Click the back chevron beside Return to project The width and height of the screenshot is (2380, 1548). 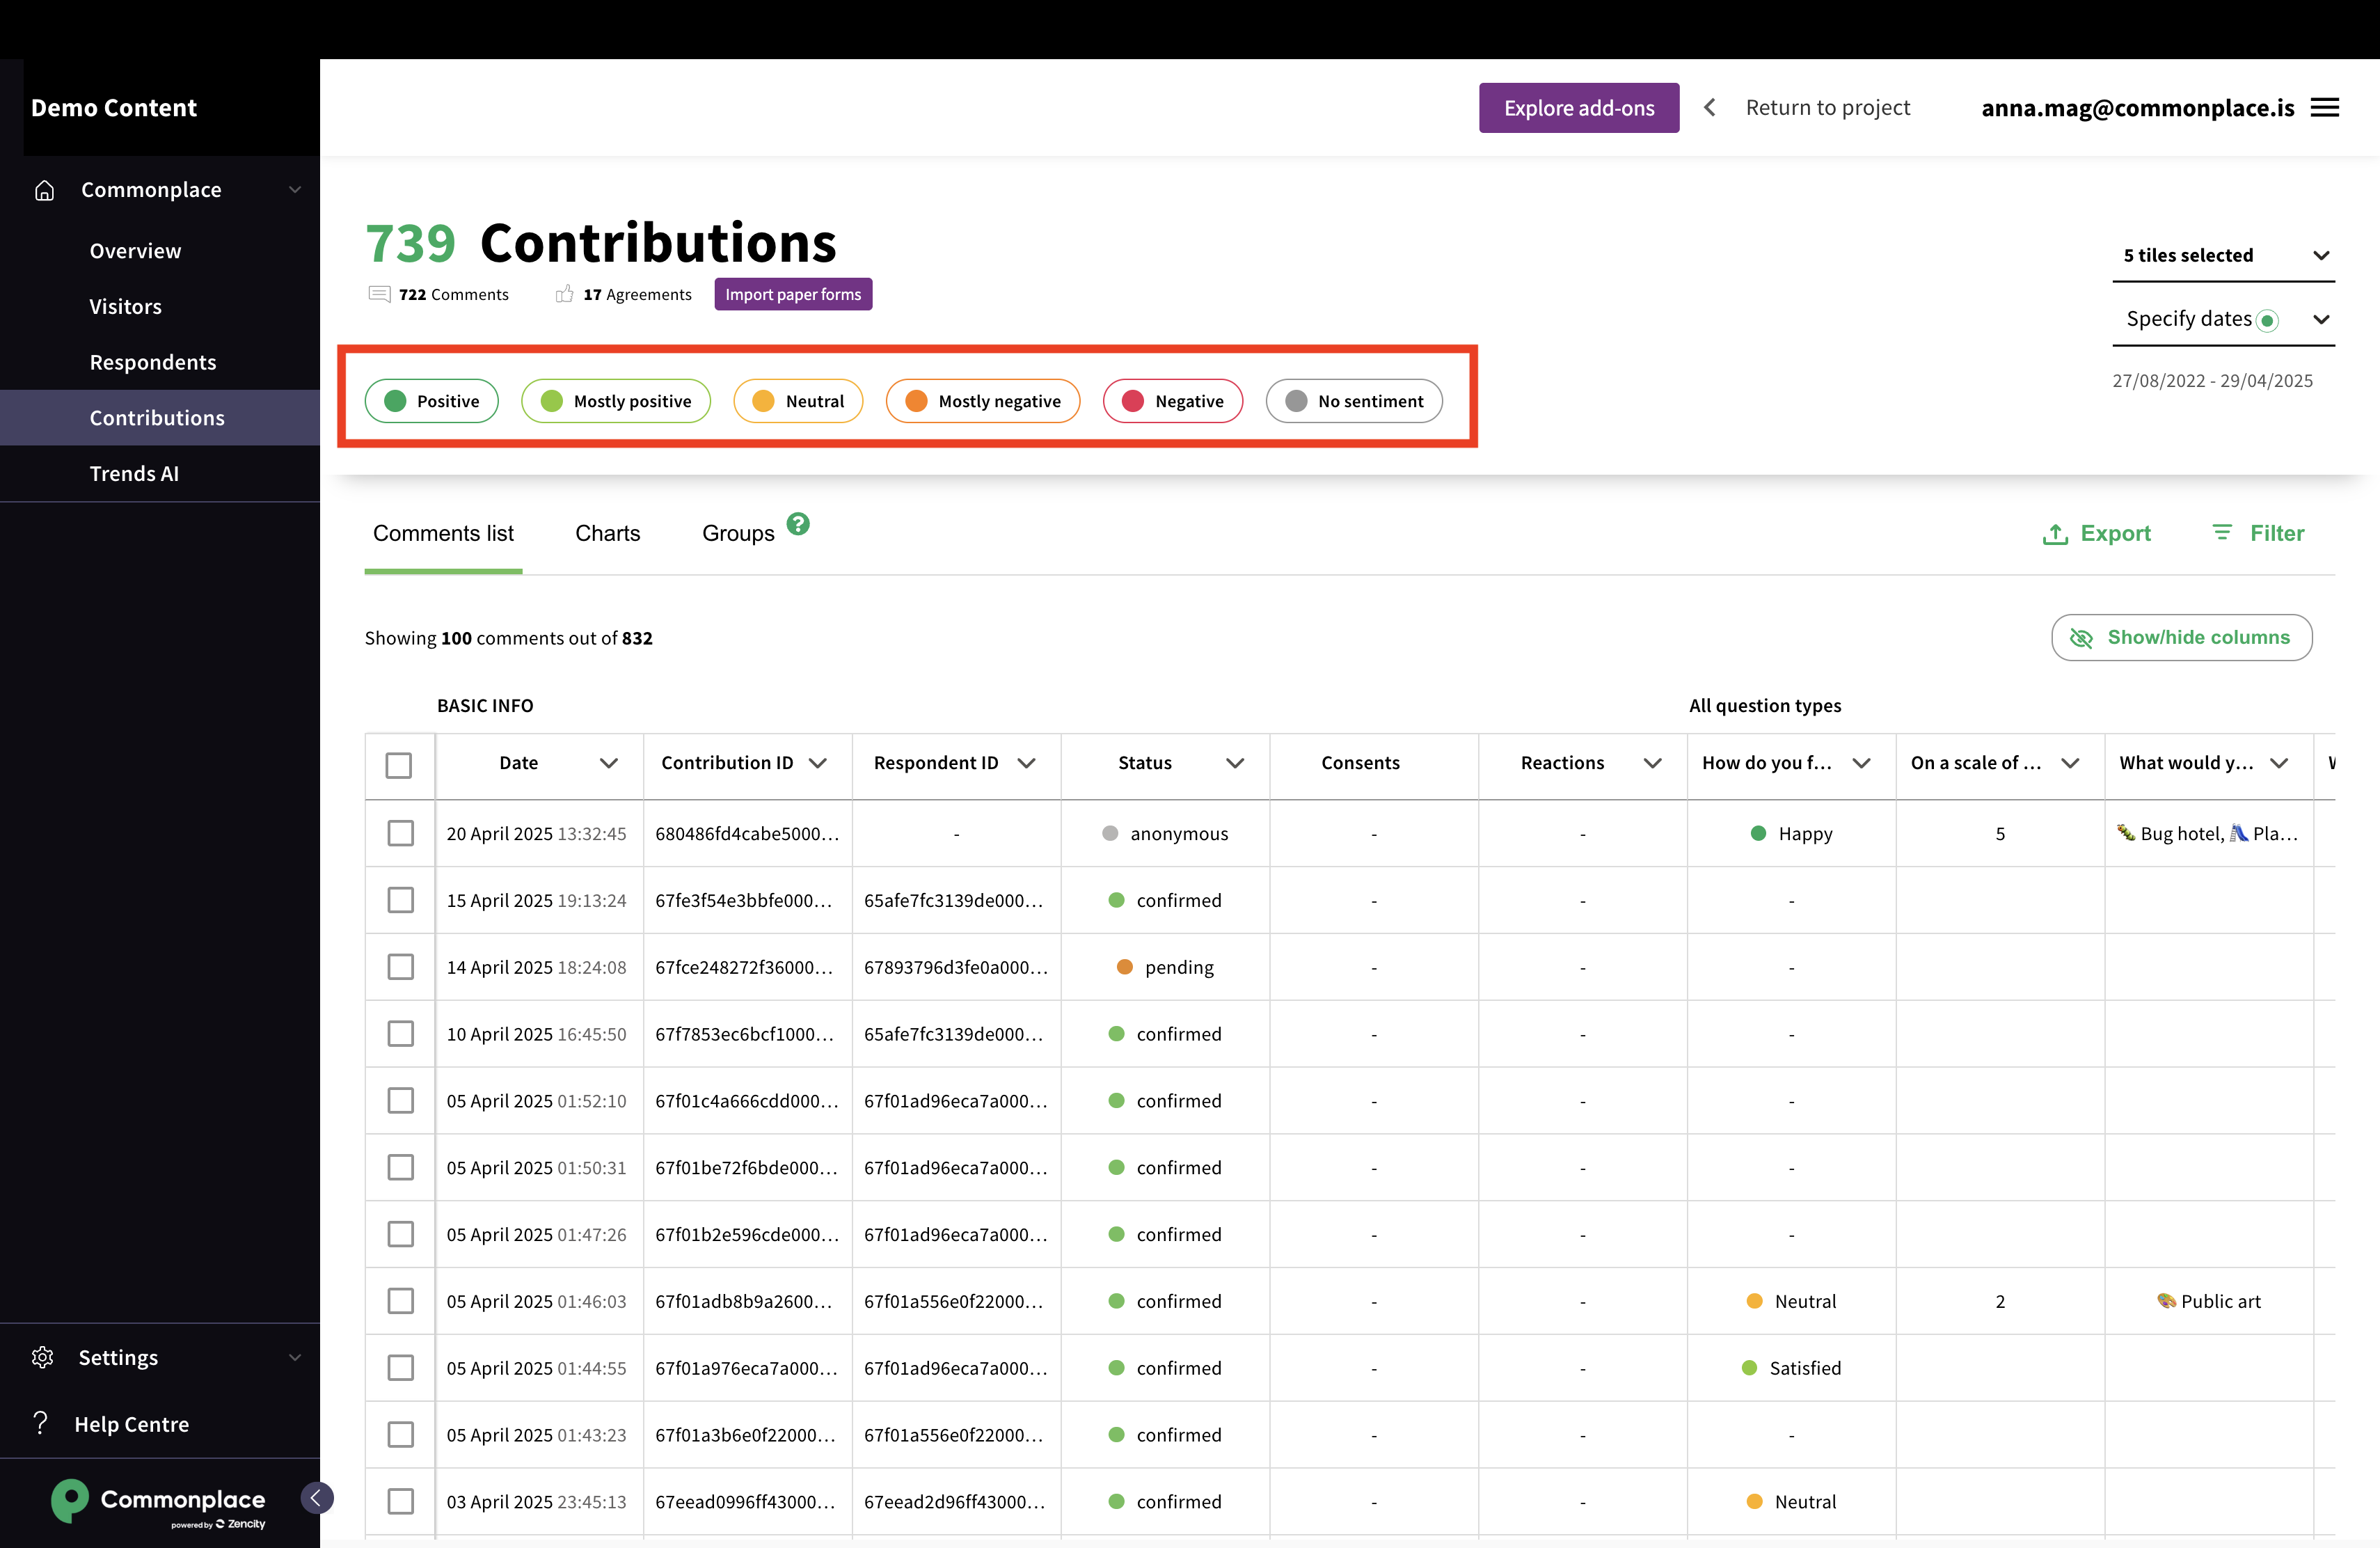(1710, 108)
